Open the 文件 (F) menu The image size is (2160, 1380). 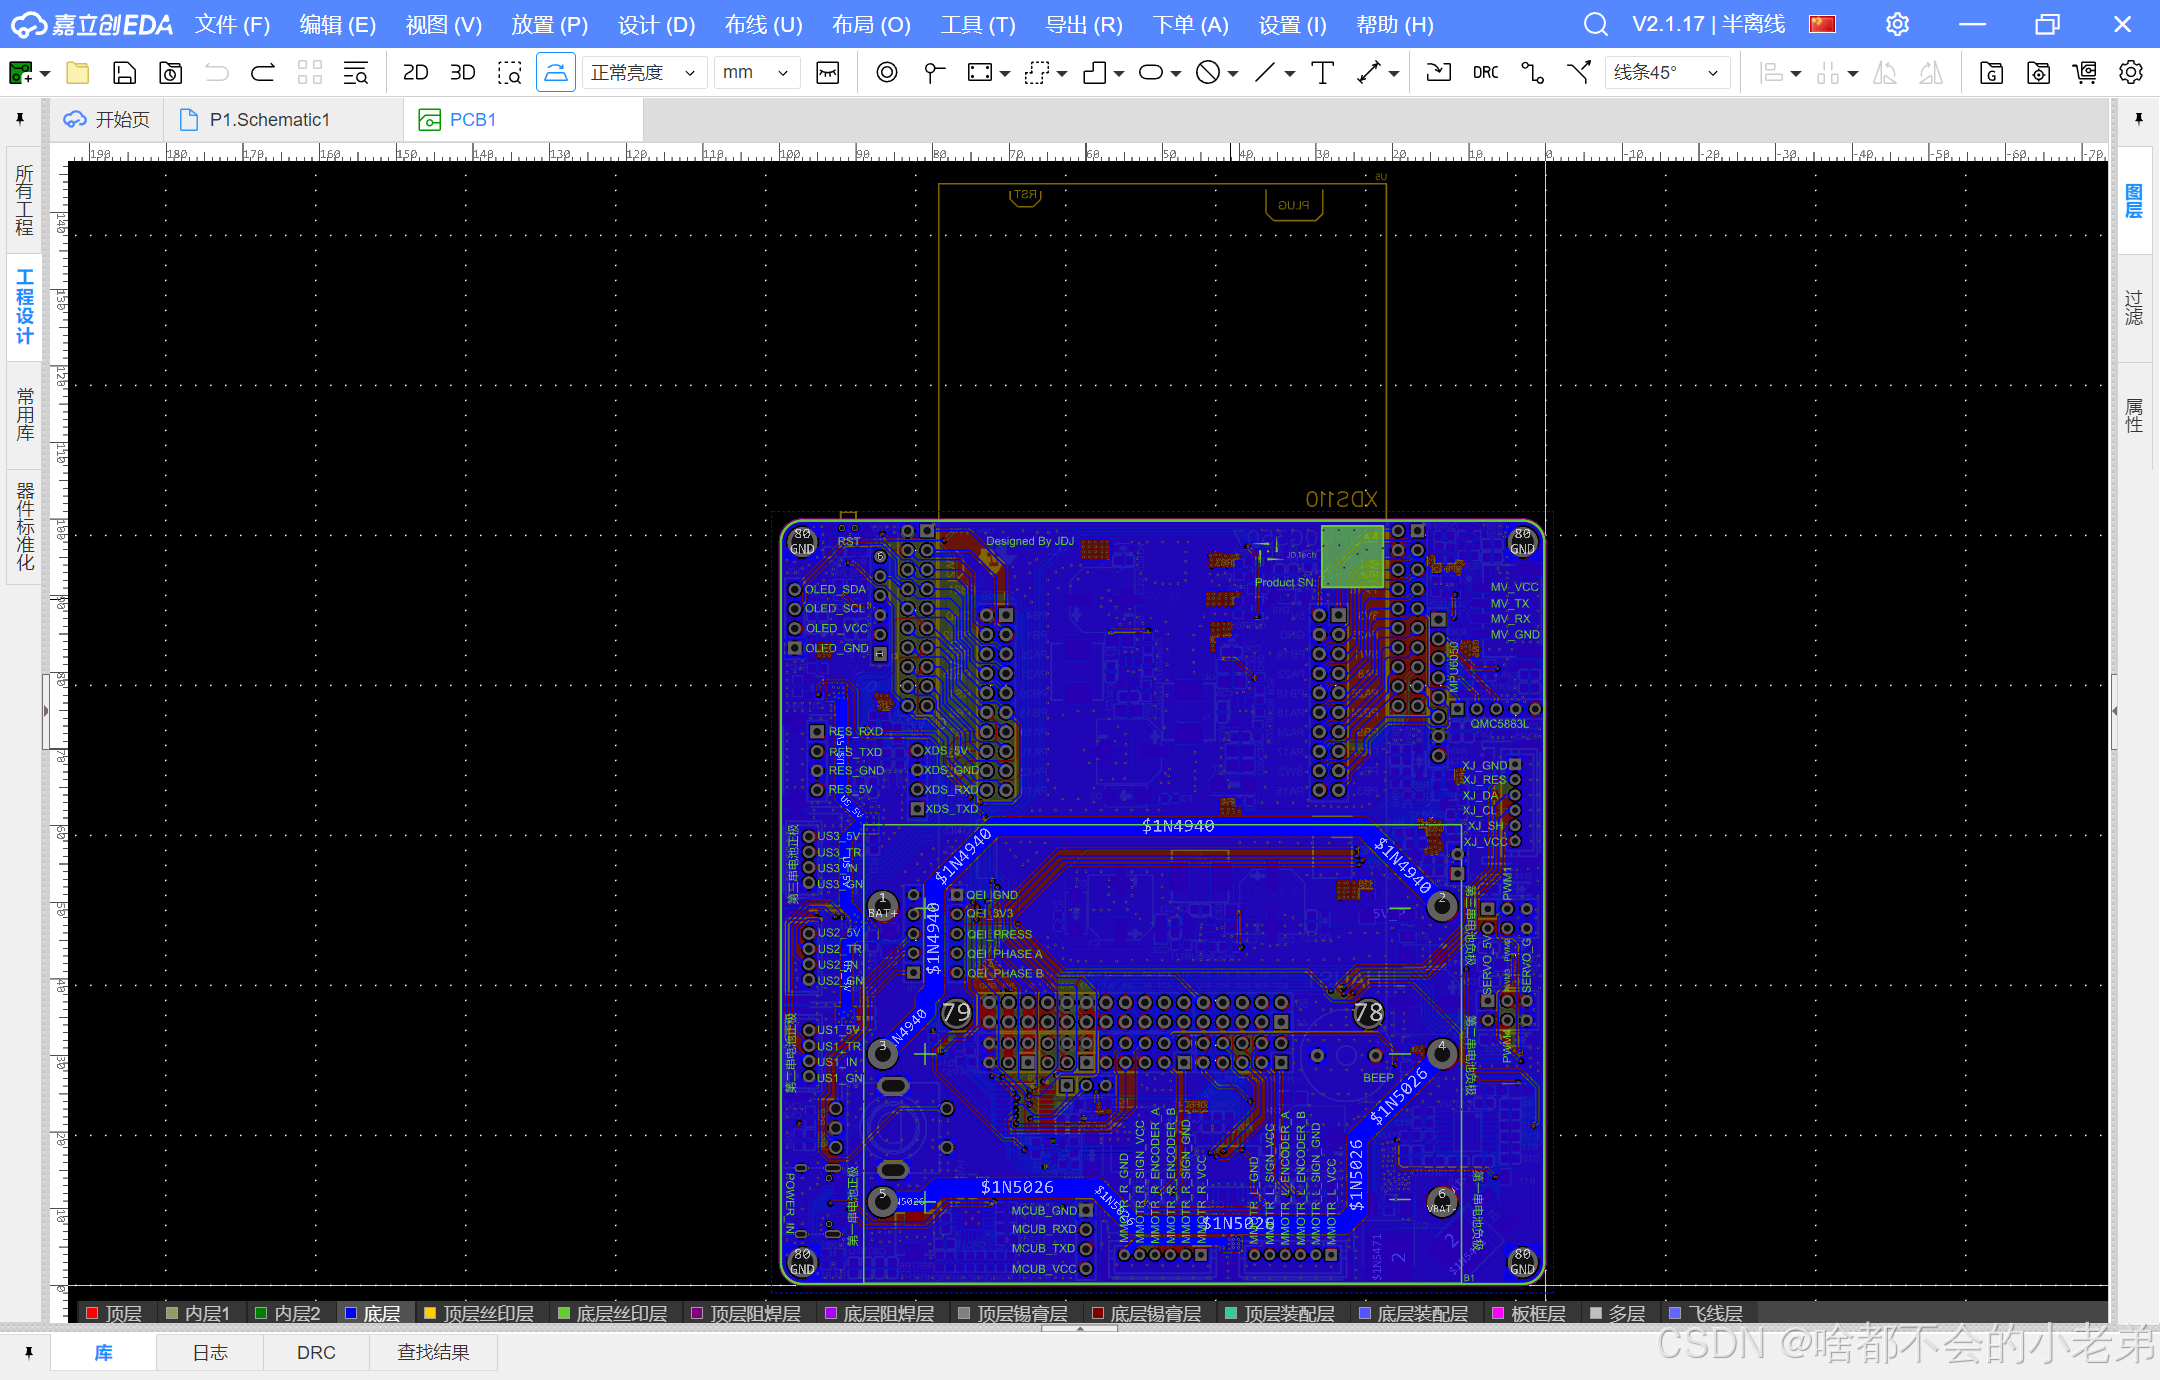pos(232,25)
